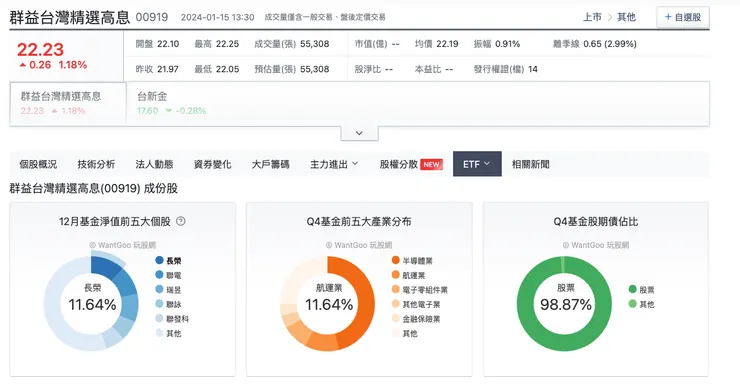Screen dimensions: 740x389
Task: Expand the ETF dropdown tab
Action: (477, 164)
